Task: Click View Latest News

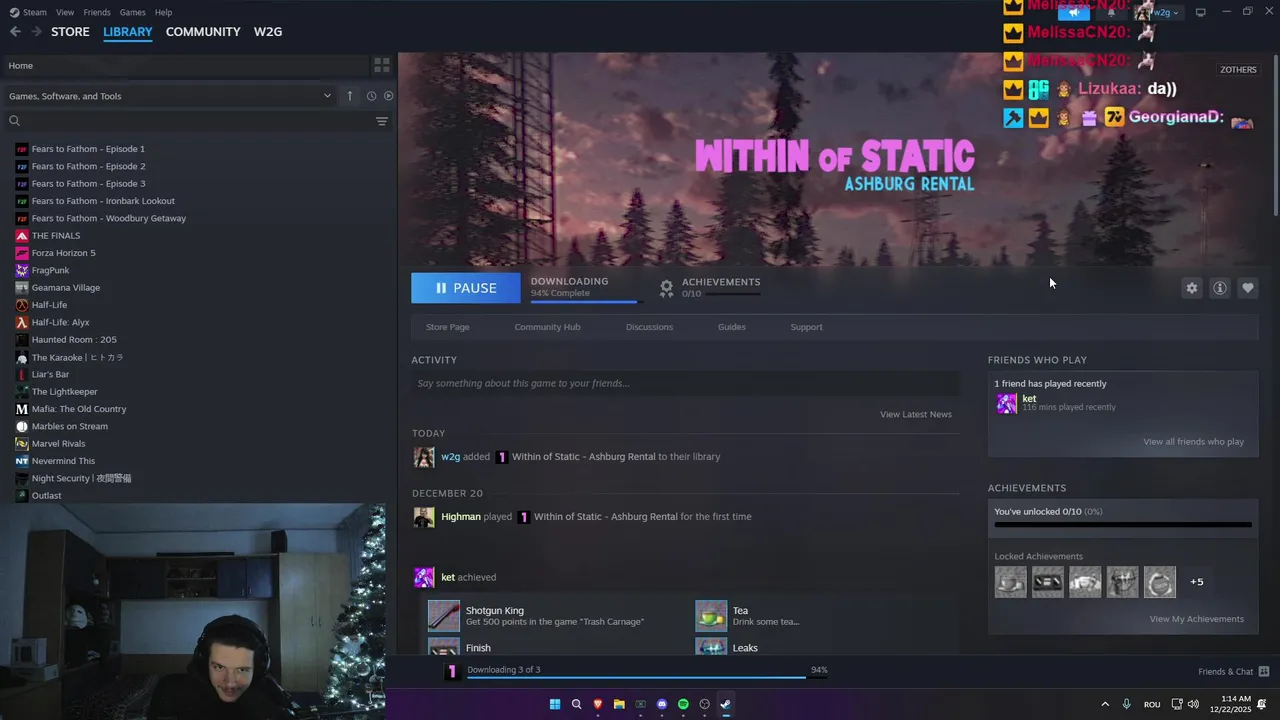Action: [x=916, y=414]
